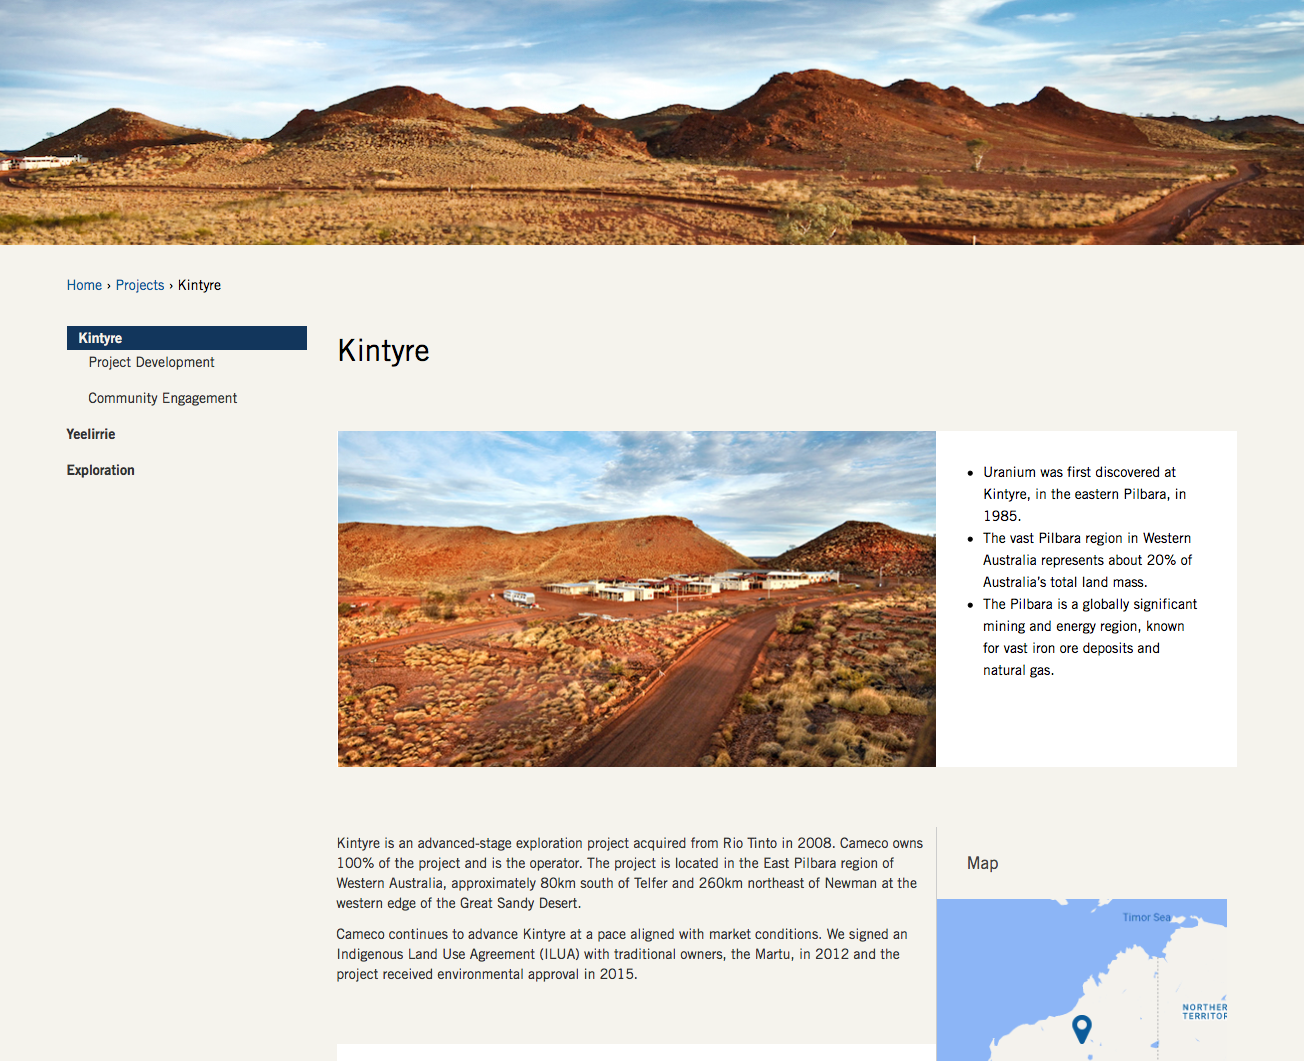
Task: Click the Home breadcrumb link
Action: (84, 285)
